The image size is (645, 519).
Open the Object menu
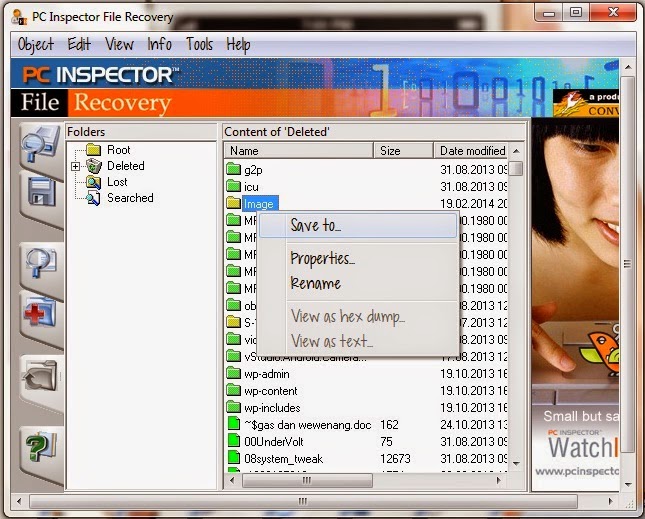pos(35,44)
